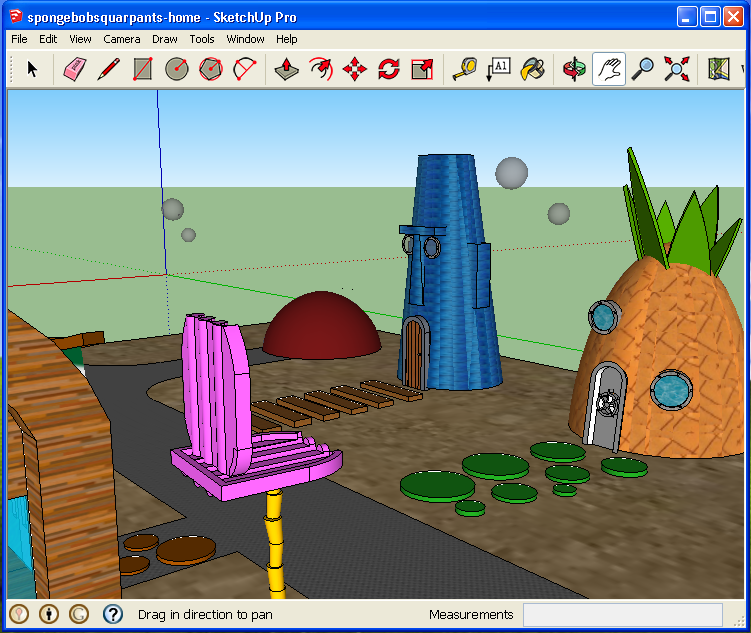This screenshot has height=633, width=751.
Task: Maximize the SketchUp Pro window
Action: (710, 17)
